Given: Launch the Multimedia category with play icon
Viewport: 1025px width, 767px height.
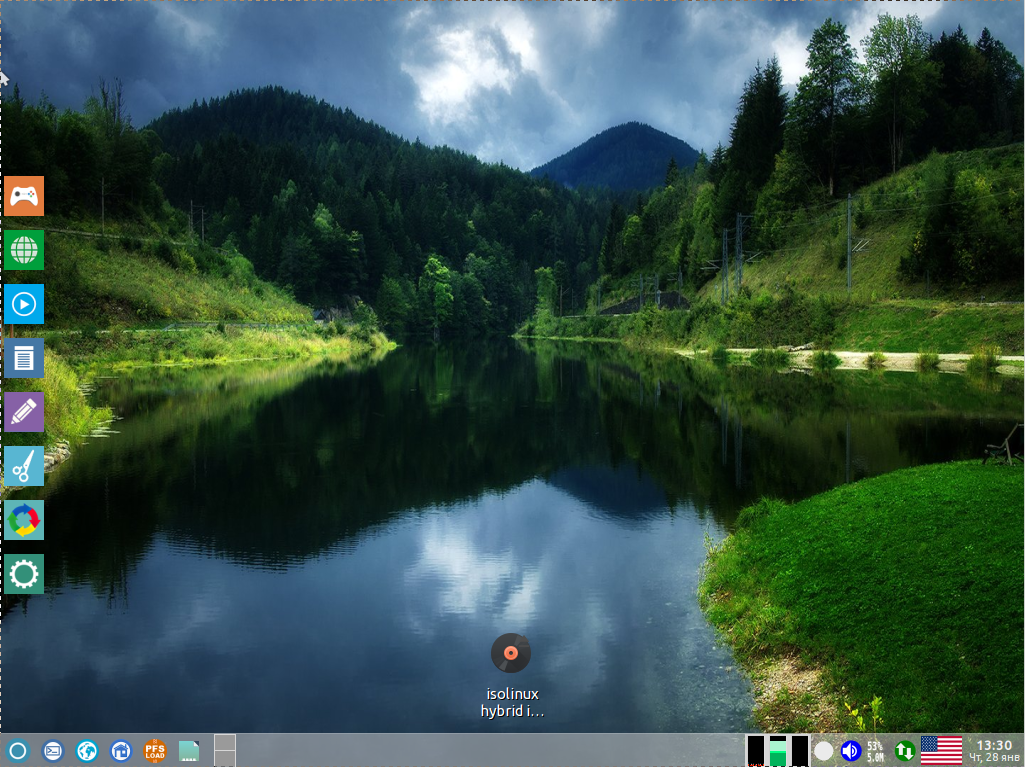Looking at the screenshot, I should tap(24, 304).
